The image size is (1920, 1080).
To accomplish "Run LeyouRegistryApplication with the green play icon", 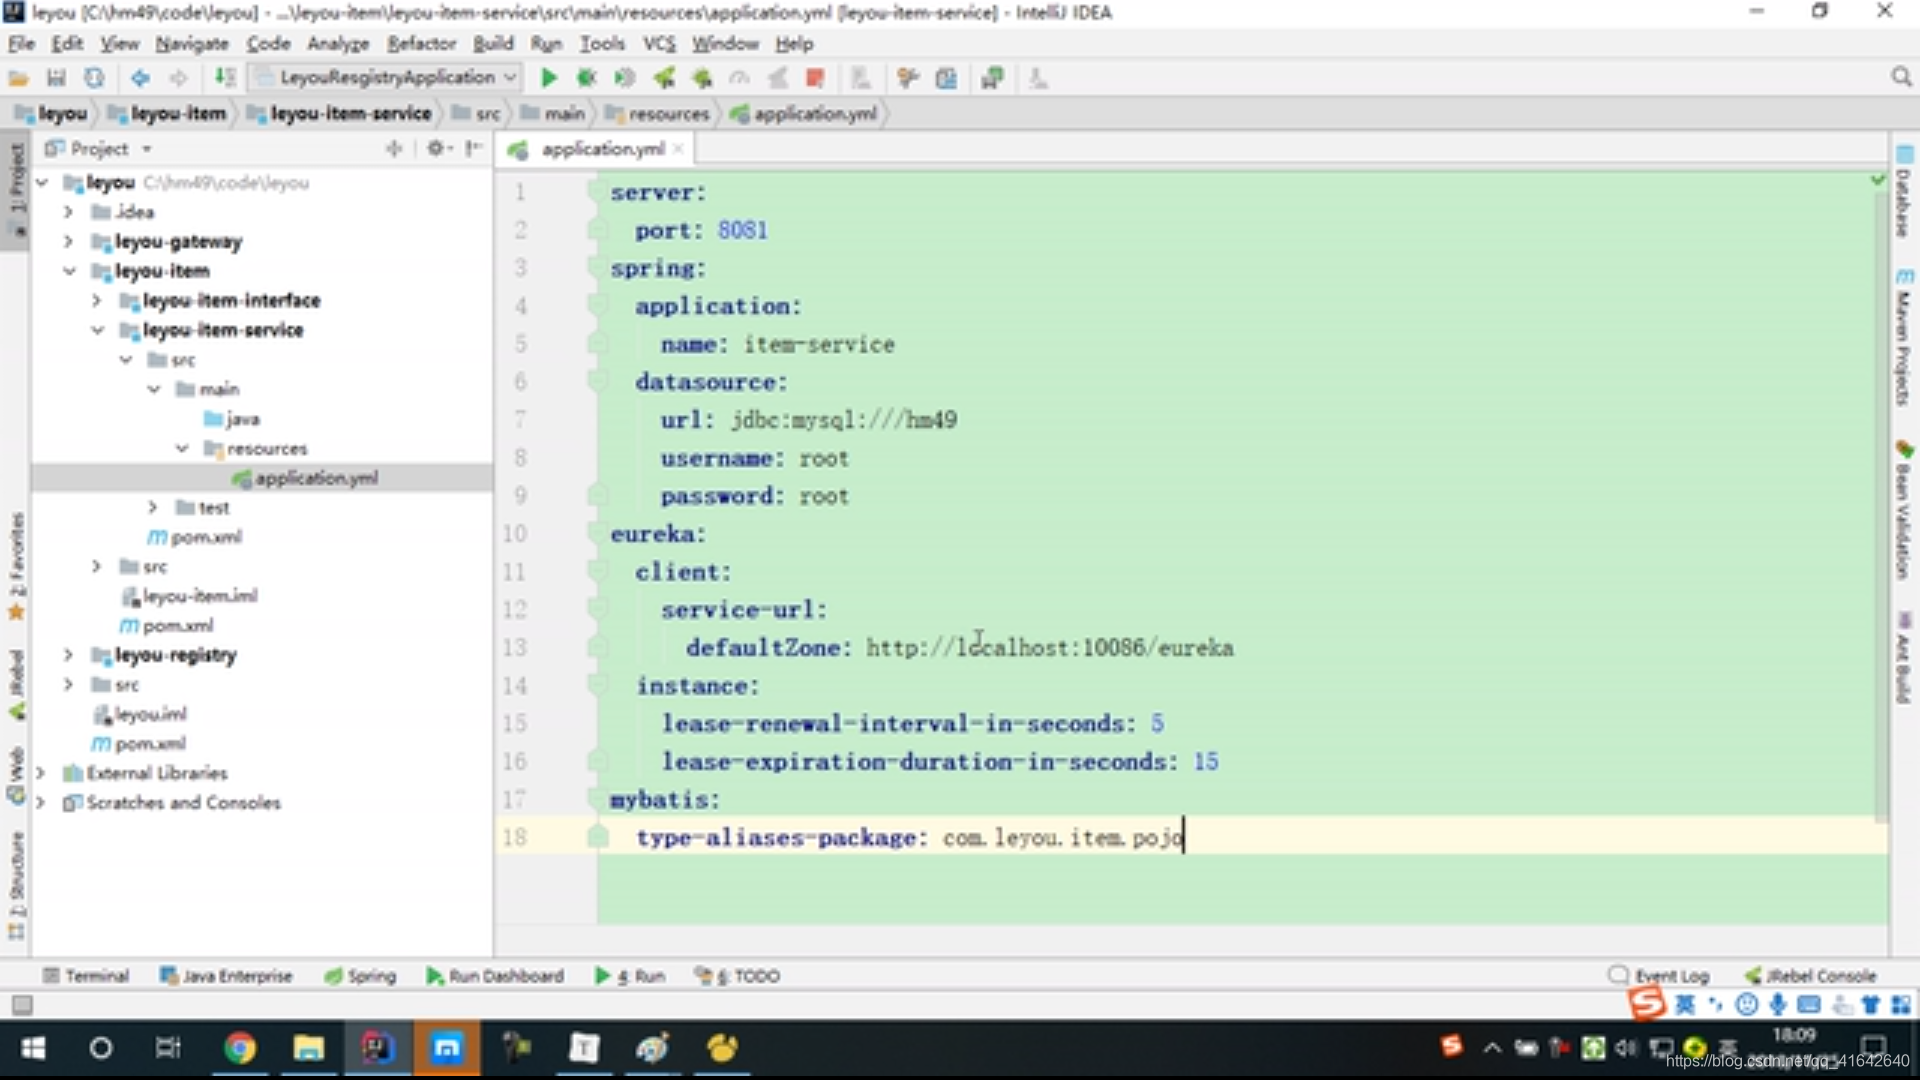I will pos(548,78).
